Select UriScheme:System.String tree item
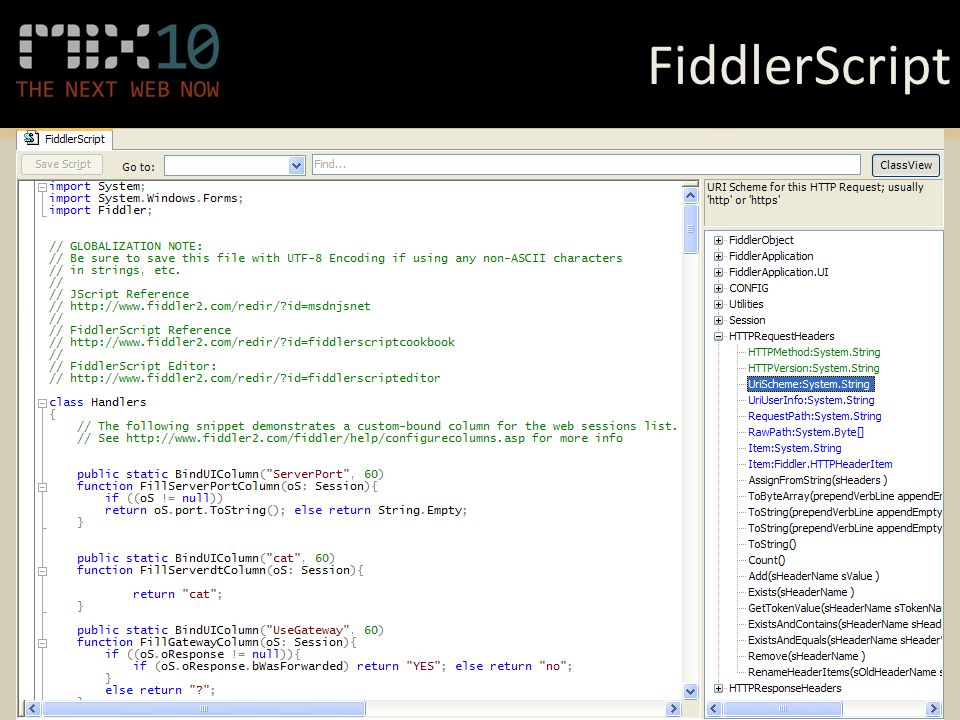The height and width of the screenshot is (720, 960). point(811,384)
